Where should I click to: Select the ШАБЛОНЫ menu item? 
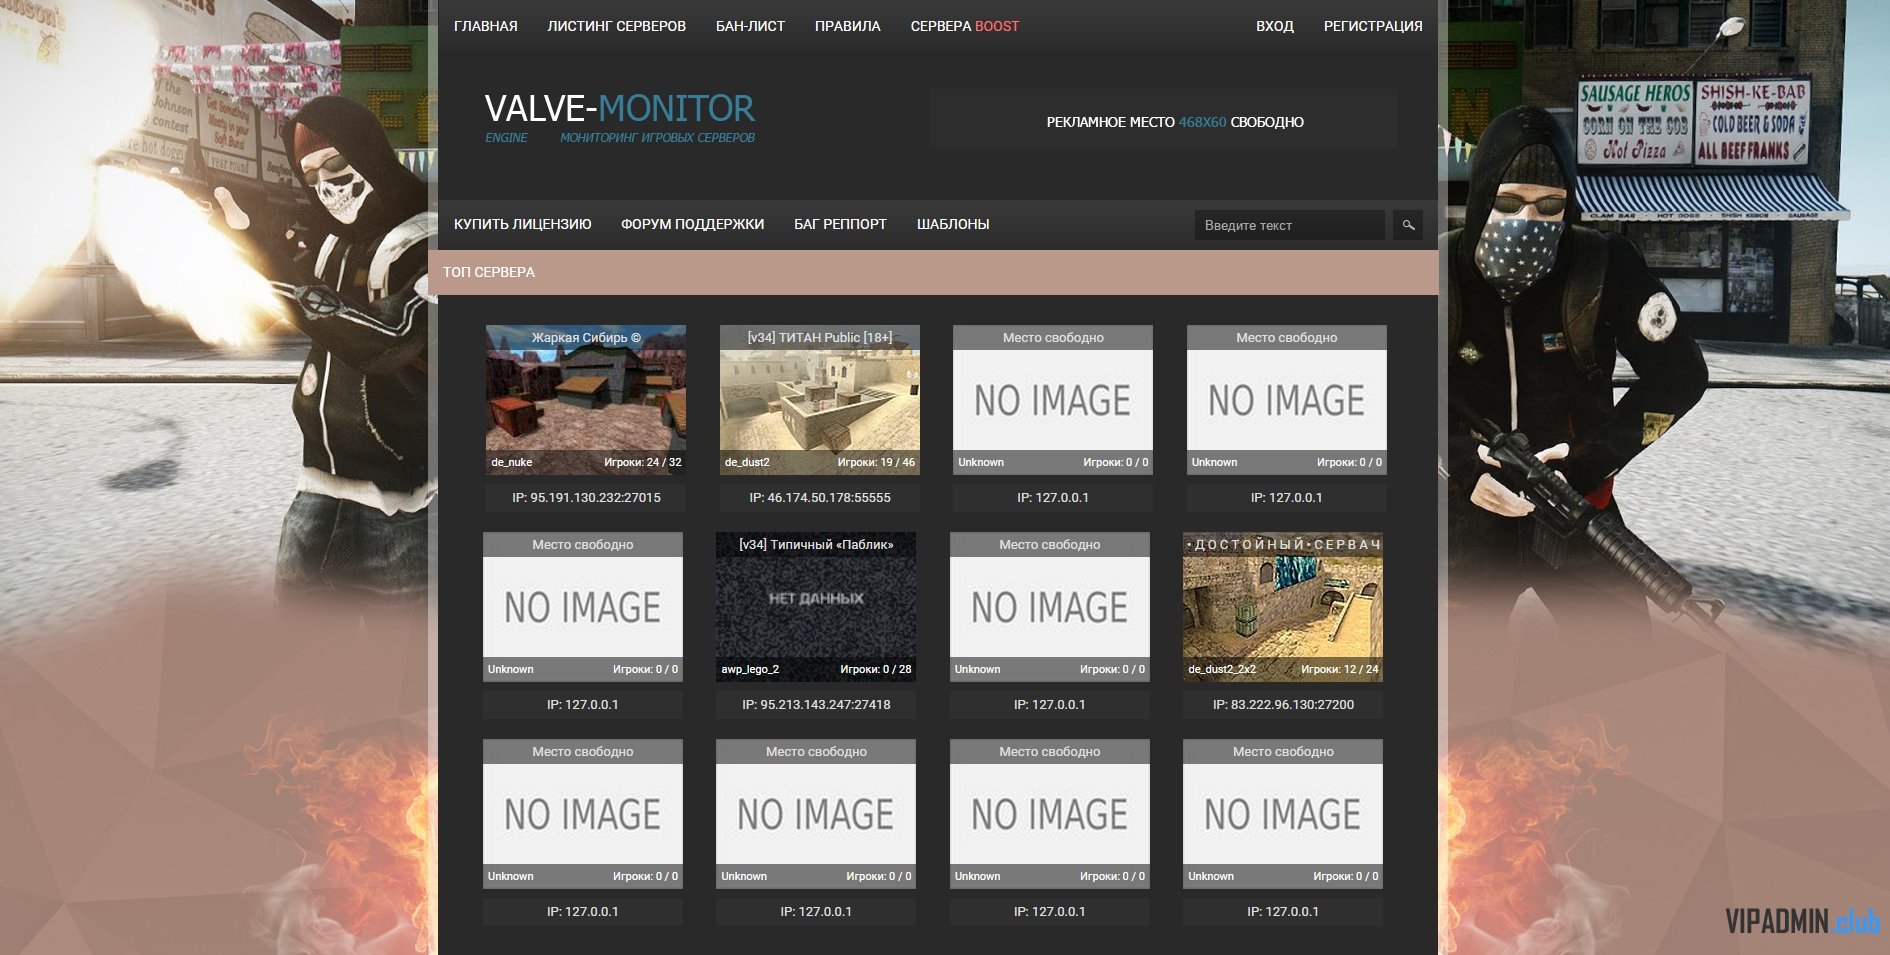[952, 224]
